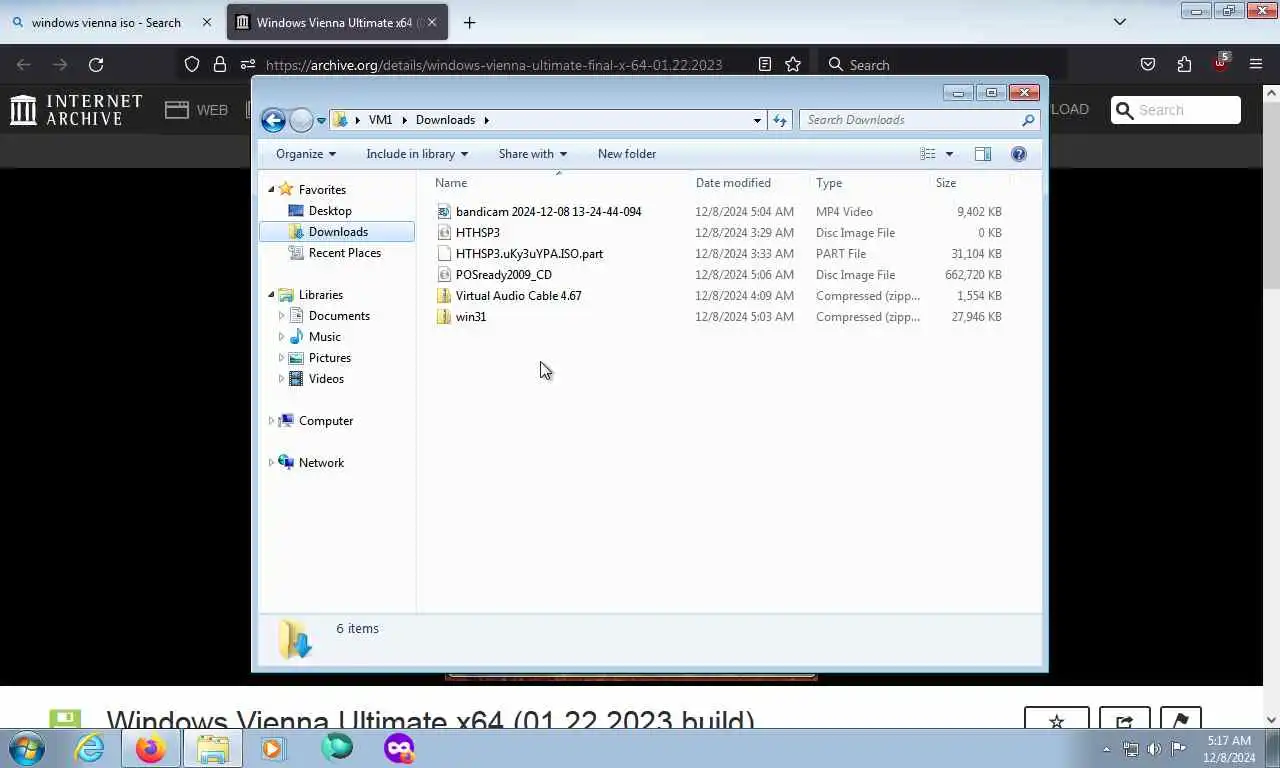Click the volume speaker tray icon

(1155, 749)
